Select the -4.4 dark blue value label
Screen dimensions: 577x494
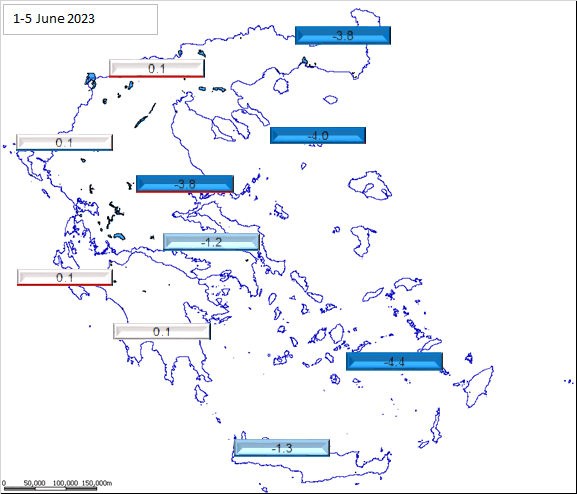coord(394,361)
